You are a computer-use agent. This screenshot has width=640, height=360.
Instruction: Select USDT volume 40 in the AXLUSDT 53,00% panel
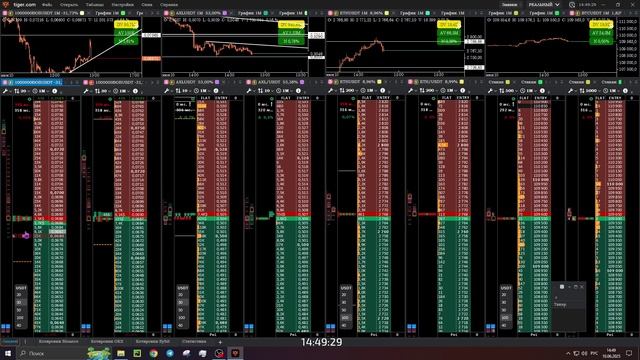point(180,325)
